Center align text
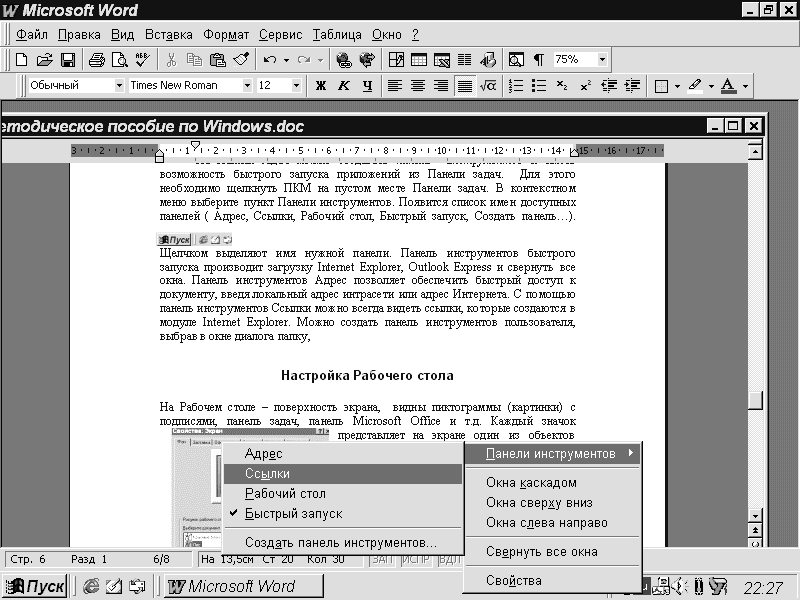800x600 pixels. click(417, 86)
